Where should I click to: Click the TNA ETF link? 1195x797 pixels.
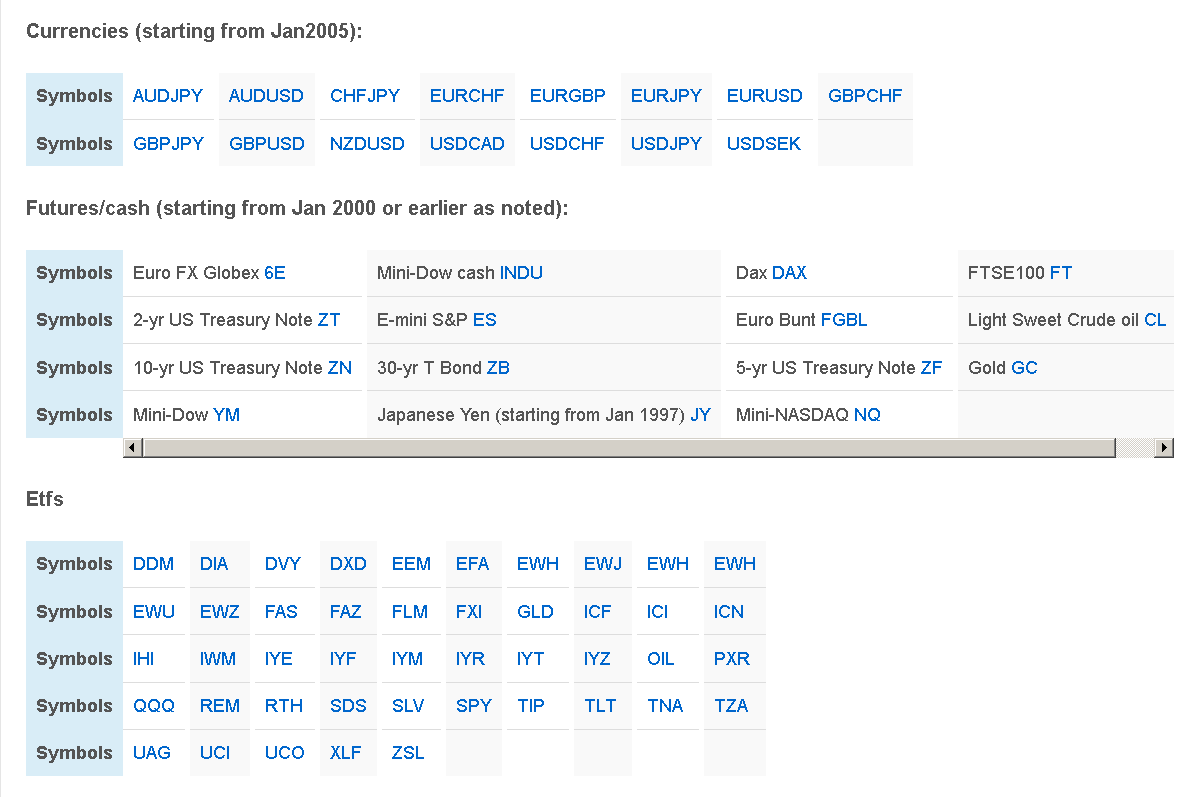click(x=665, y=706)
